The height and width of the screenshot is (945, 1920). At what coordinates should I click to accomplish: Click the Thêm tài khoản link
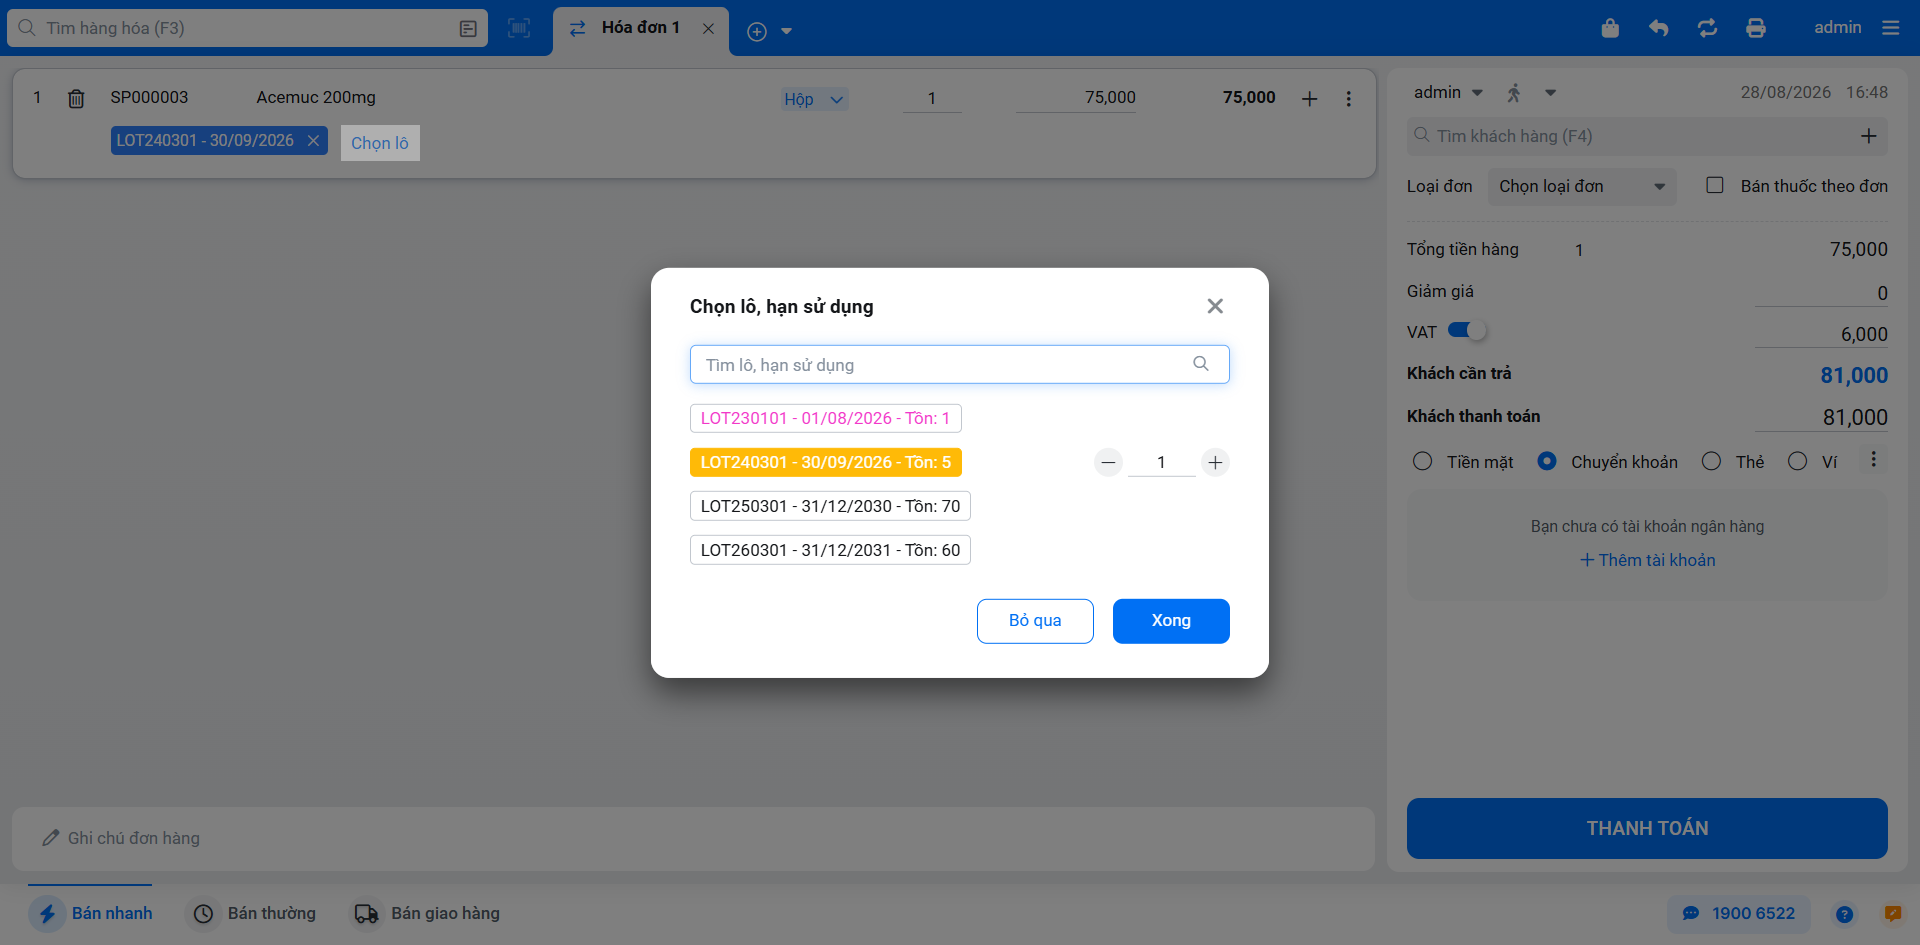point(1648,560)
